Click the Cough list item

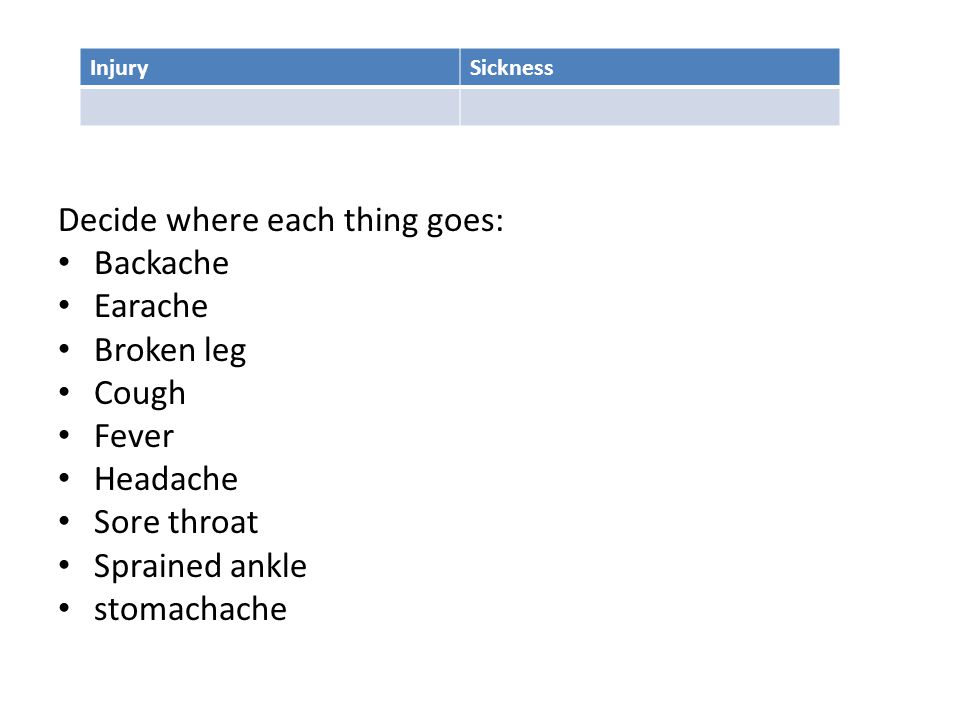coord(140,394)
